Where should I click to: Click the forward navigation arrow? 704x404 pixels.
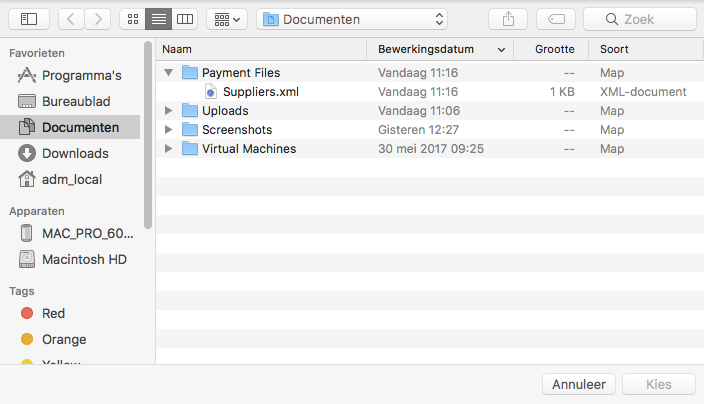point(98,19)
